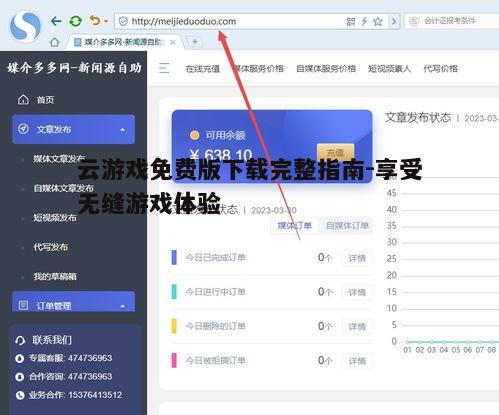Click the address bar forward chevron
This screenshot has width=499, height=415.
tap(394, 22)
